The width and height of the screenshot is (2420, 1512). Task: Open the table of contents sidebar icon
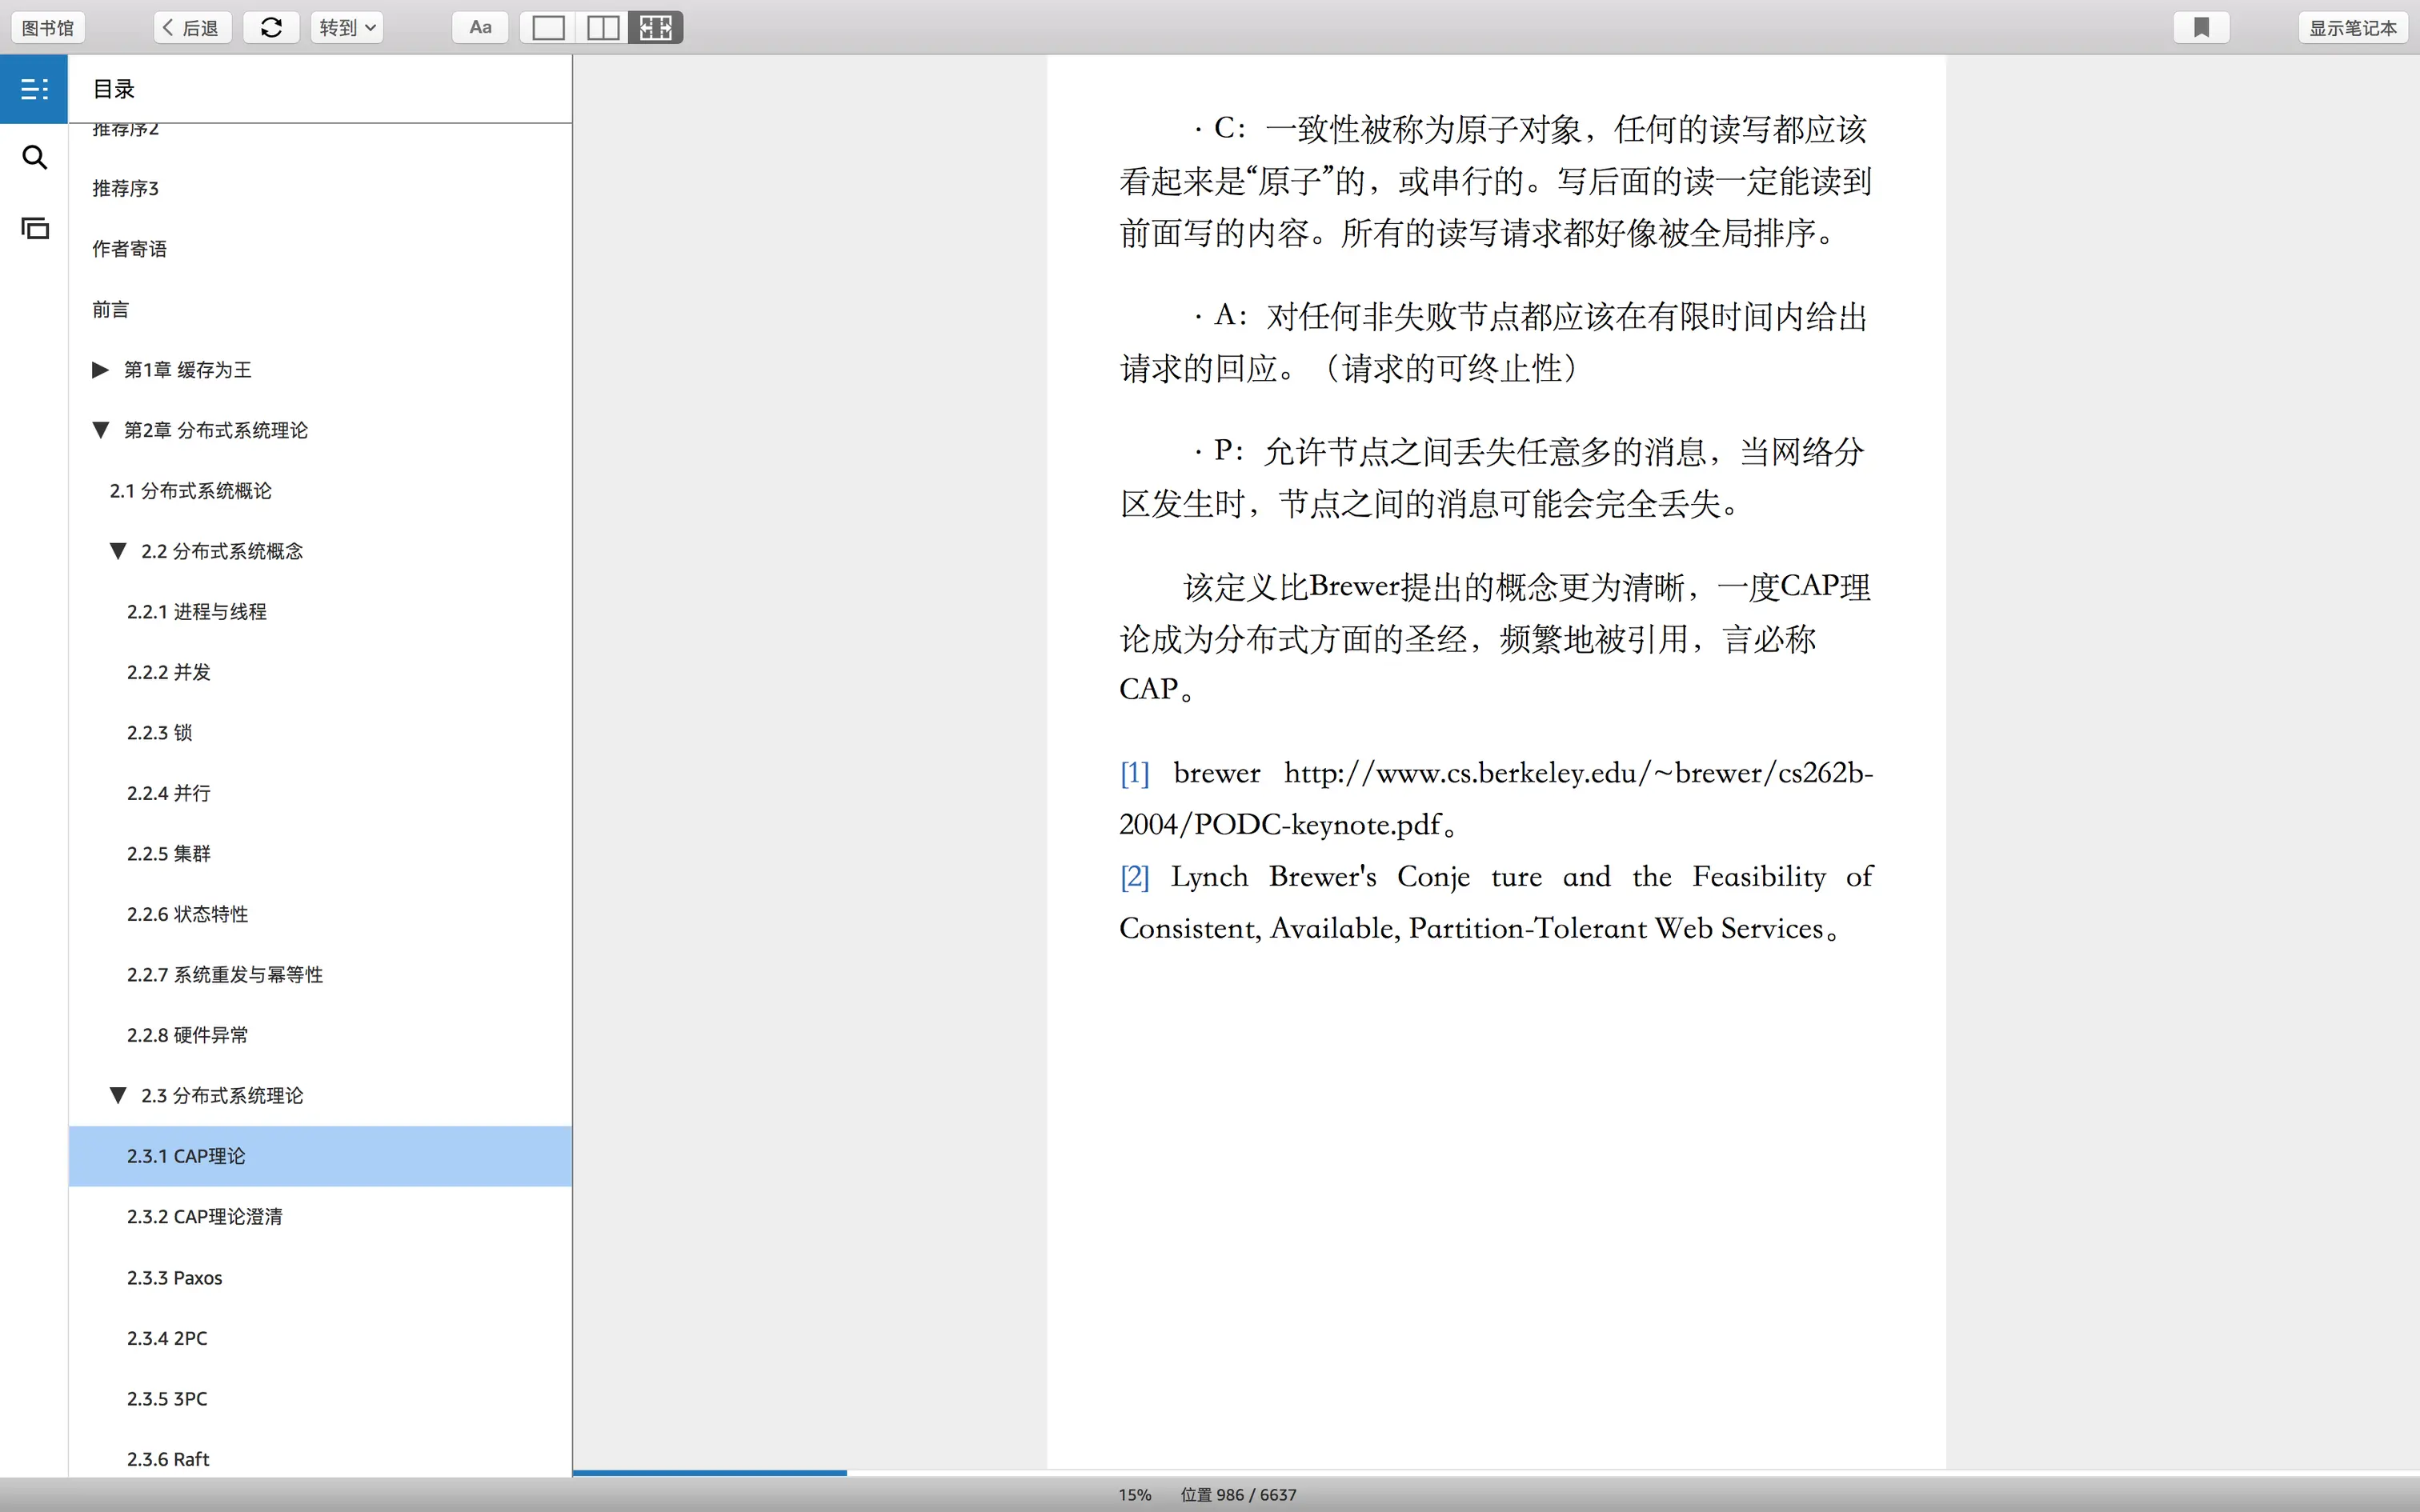point(34,89)
